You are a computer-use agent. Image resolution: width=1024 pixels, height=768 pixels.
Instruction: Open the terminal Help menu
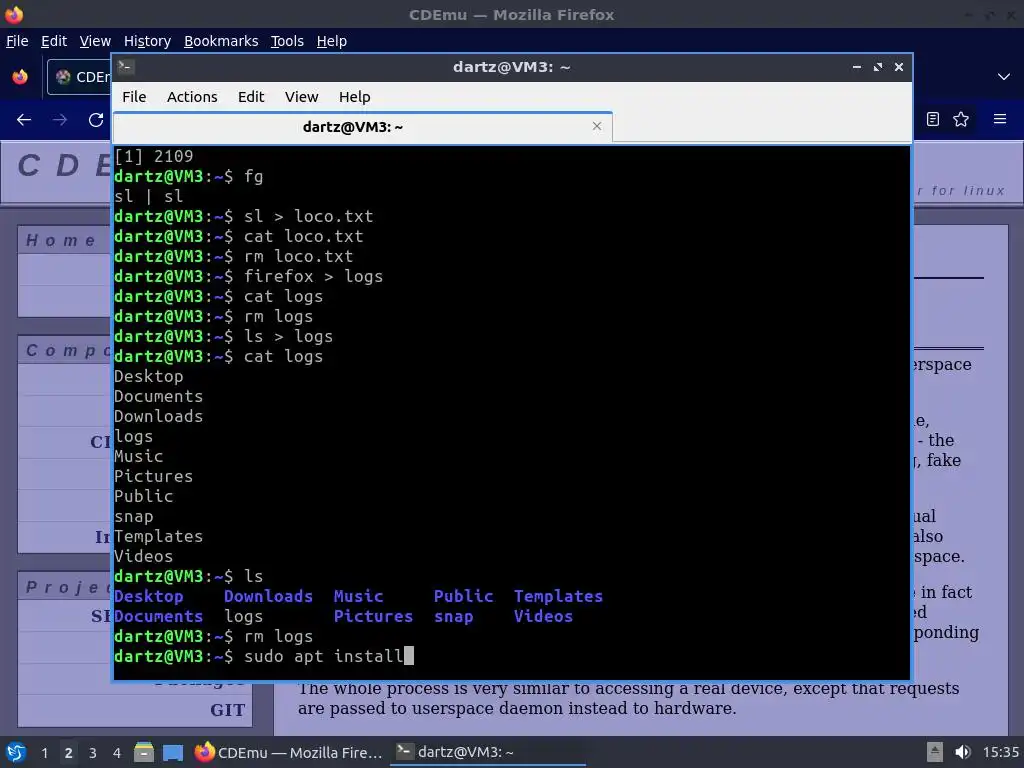(355, 97)
